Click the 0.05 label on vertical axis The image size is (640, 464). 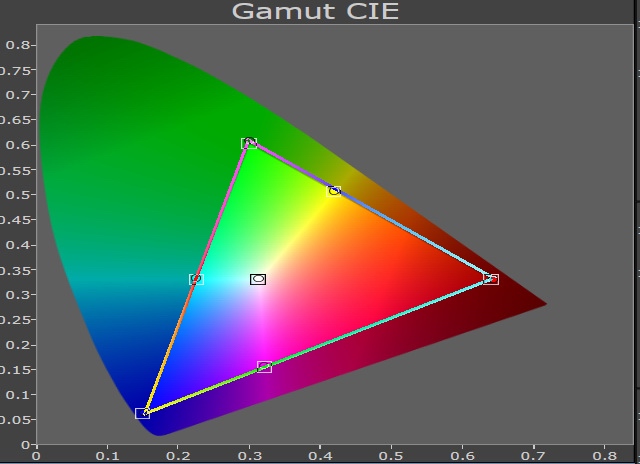(15, 420)
